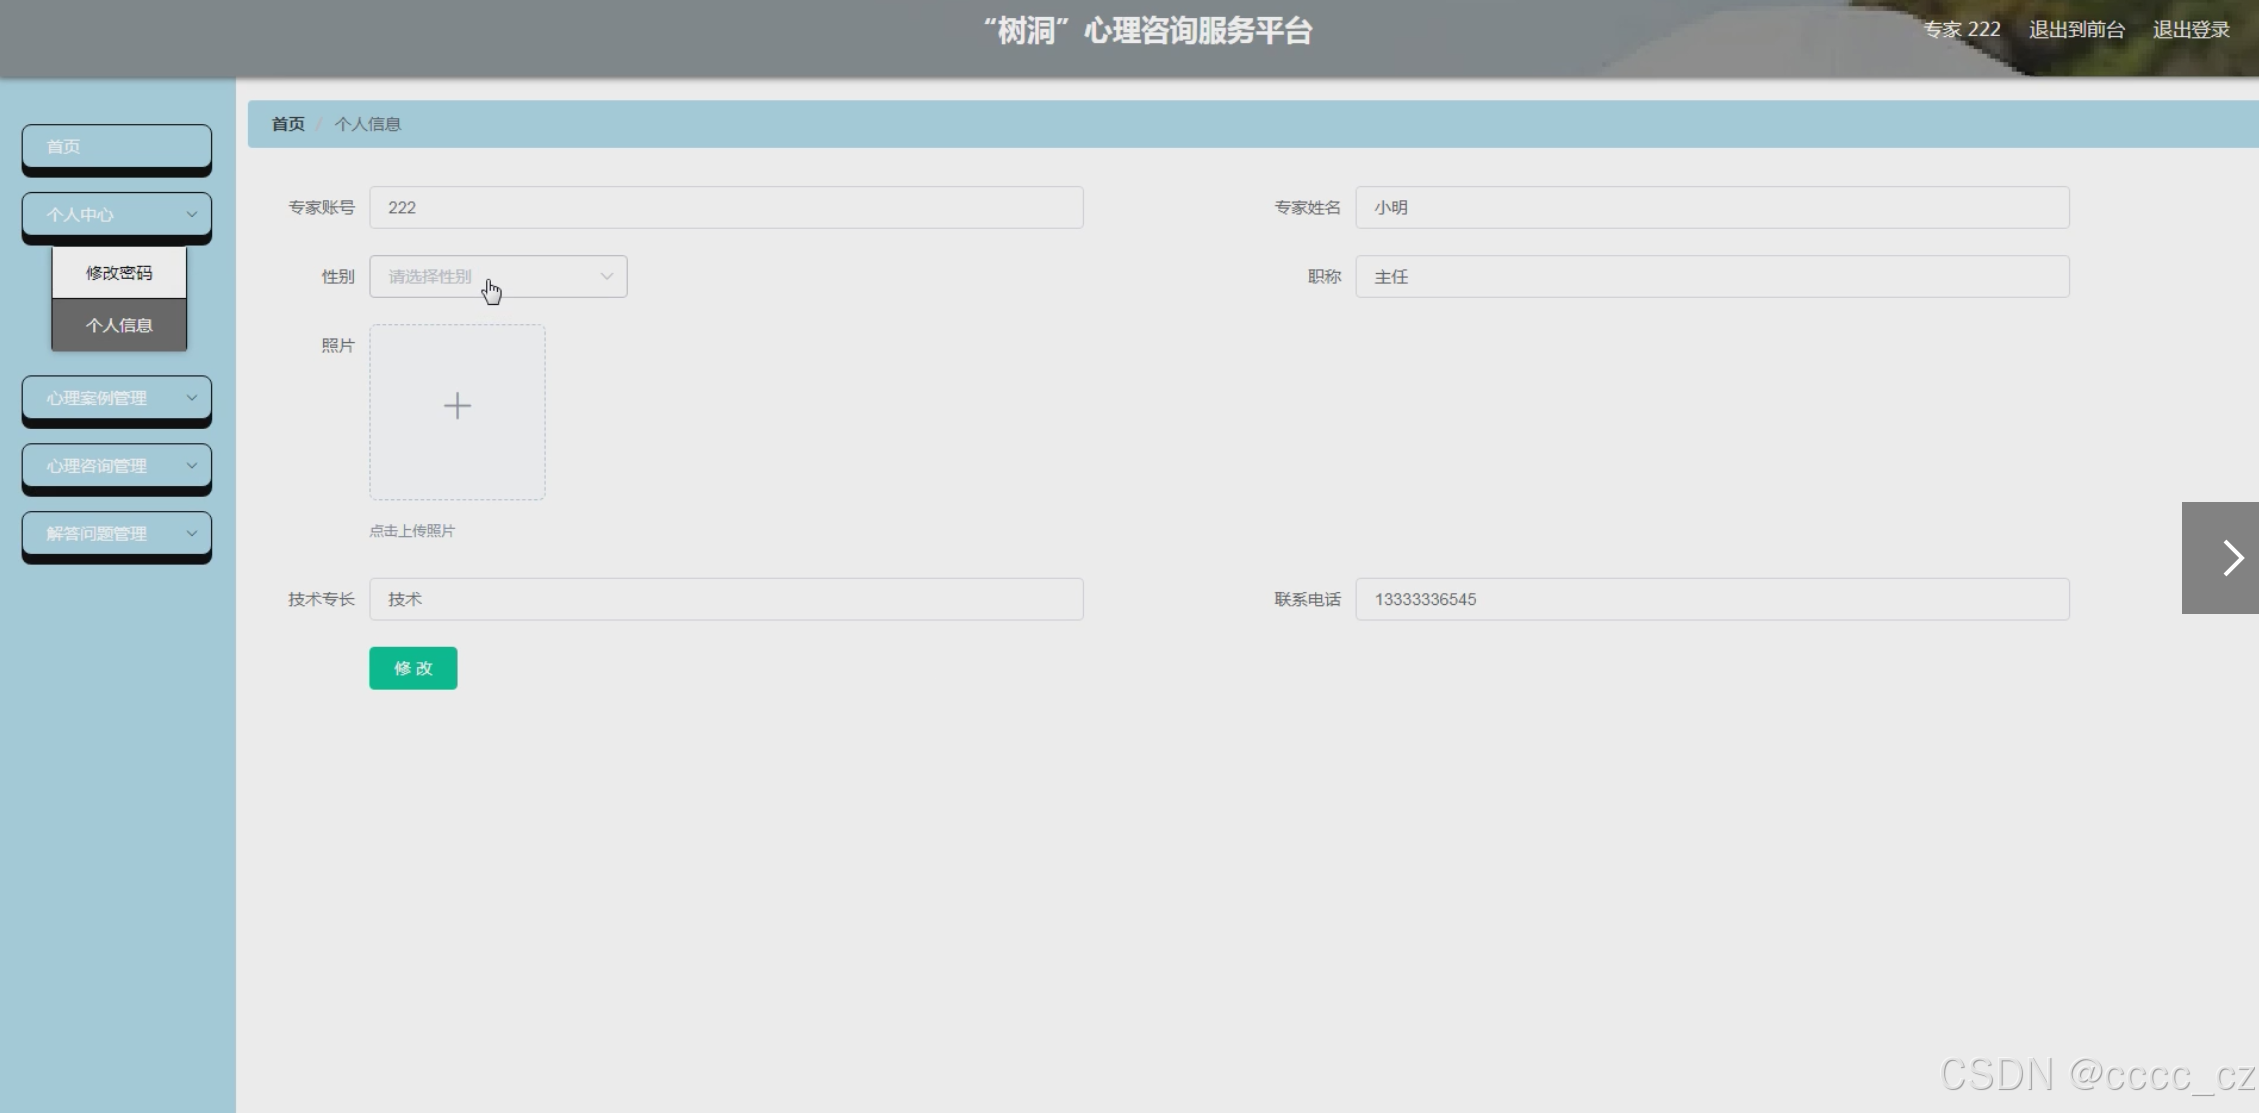Click the 退出到前台 link in the header
The height and width of the screenshot is (1113, 2259).
(x=2076, y=30)
